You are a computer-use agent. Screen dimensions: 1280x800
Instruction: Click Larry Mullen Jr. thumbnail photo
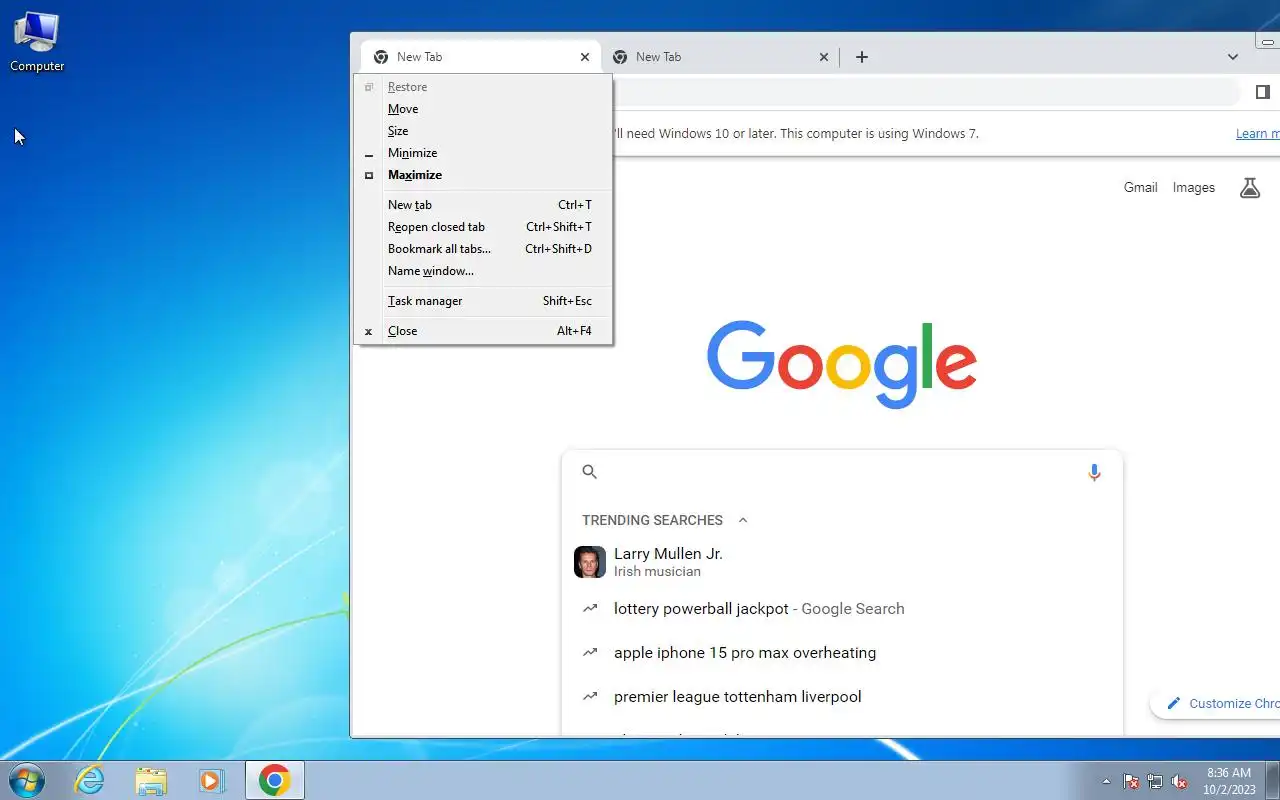click(x=590, y=562)
